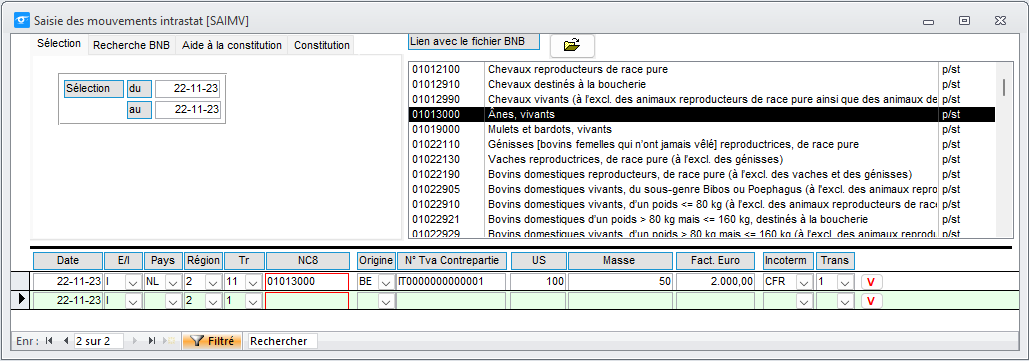The image size is (1029, 361).
Task: Click the Fact. Euro column header
Action: pyautogui.click(x=715, y=261)
